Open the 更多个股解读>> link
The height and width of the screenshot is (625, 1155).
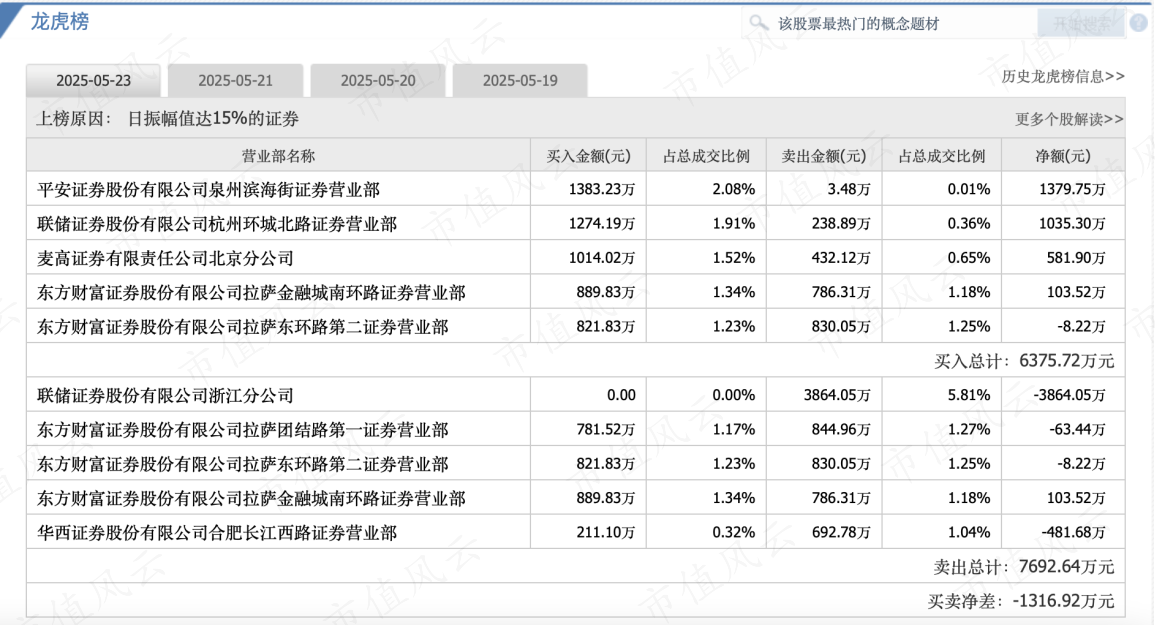[1069, 119]
